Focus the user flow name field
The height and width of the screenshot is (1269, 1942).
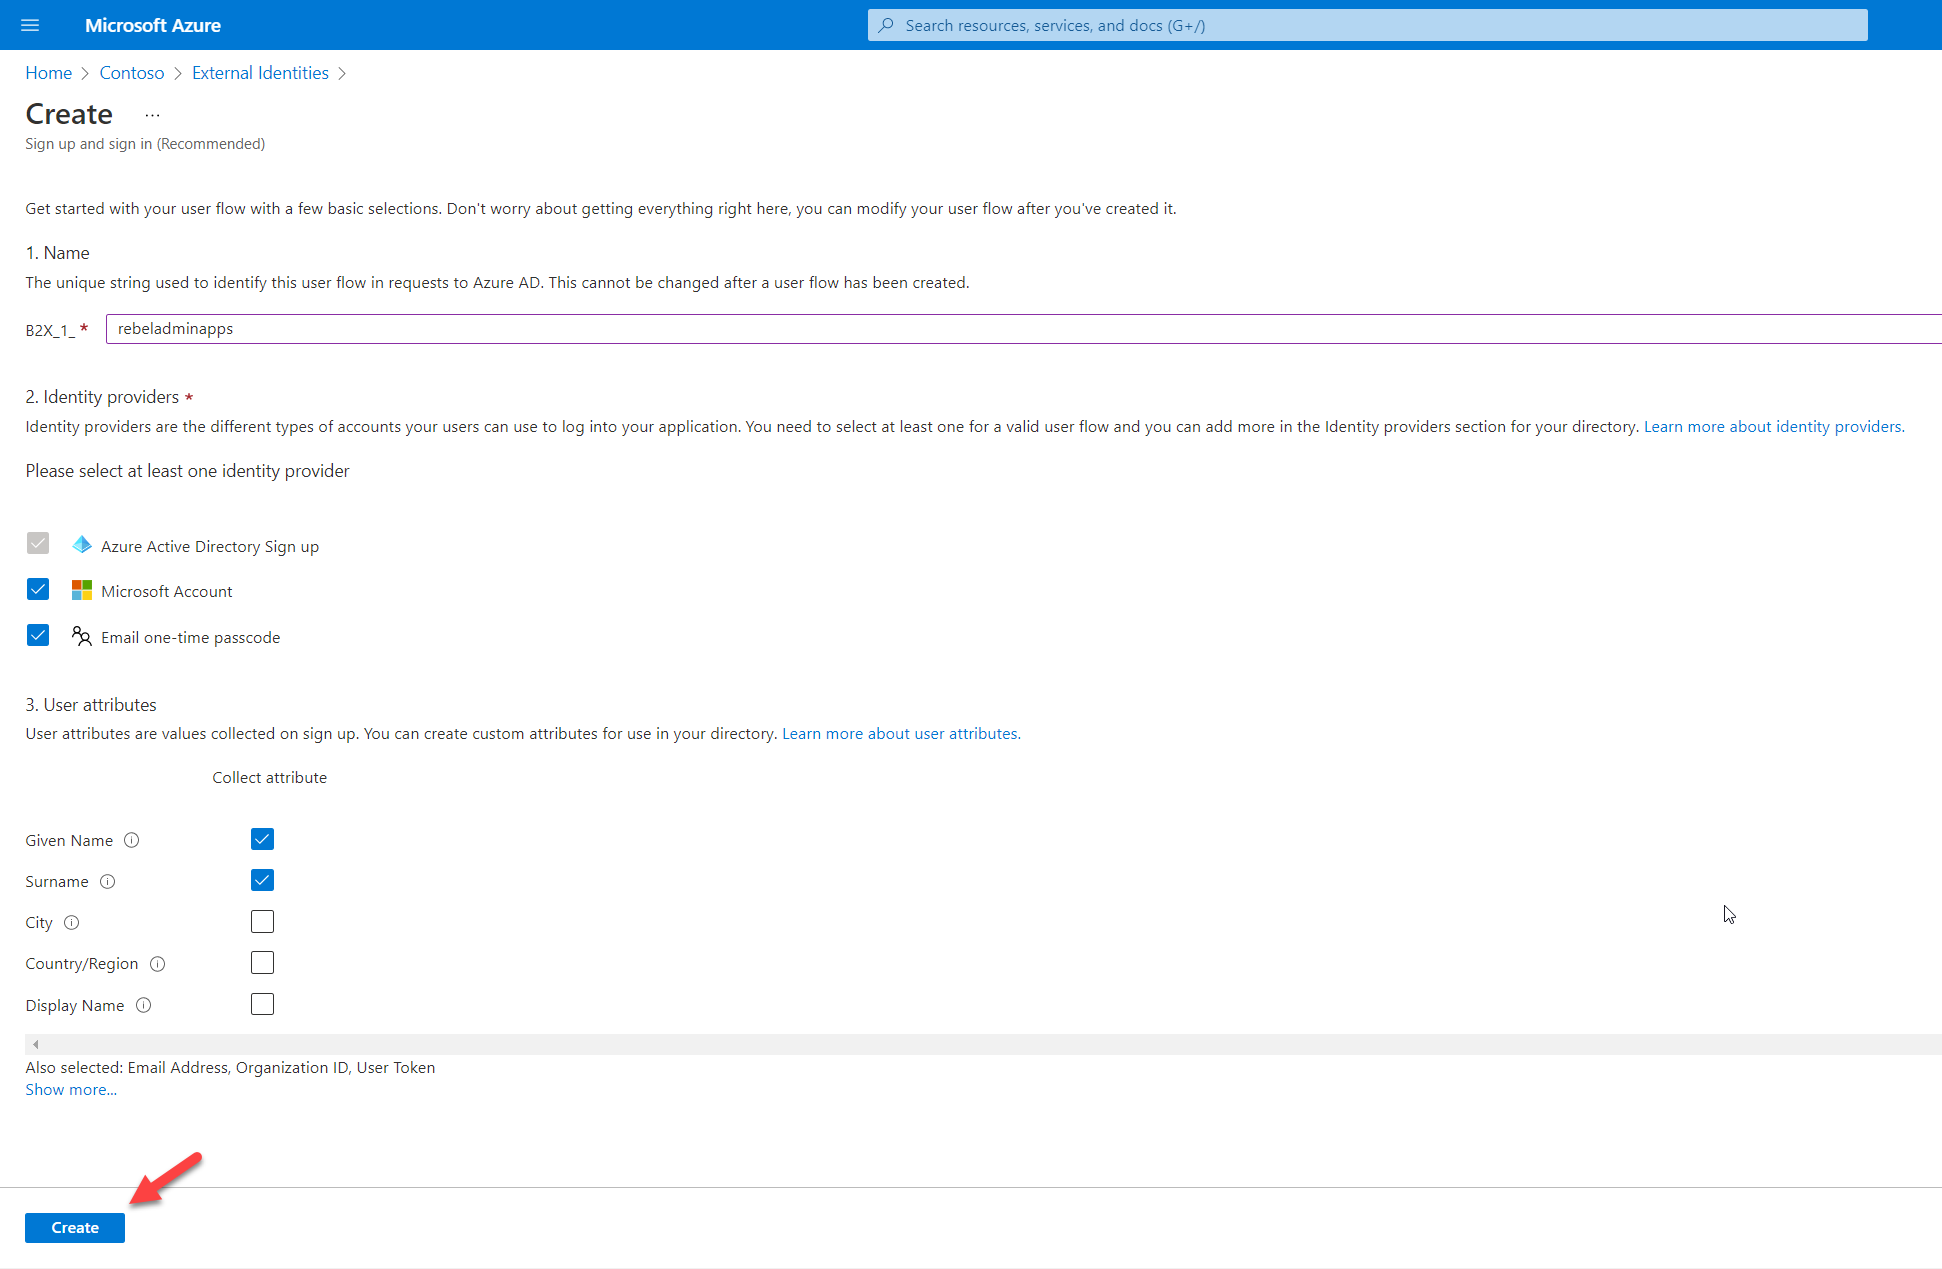click(1024, 329)
